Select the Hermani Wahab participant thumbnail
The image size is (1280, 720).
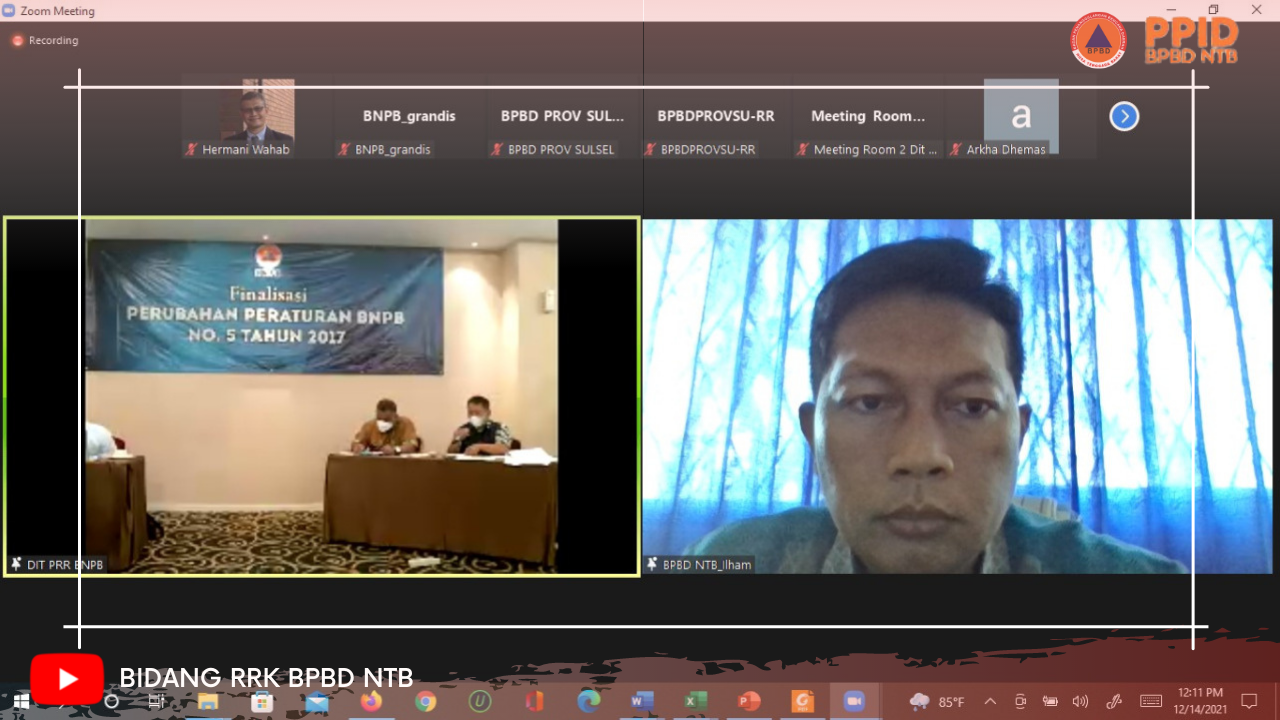coord(257,118)
